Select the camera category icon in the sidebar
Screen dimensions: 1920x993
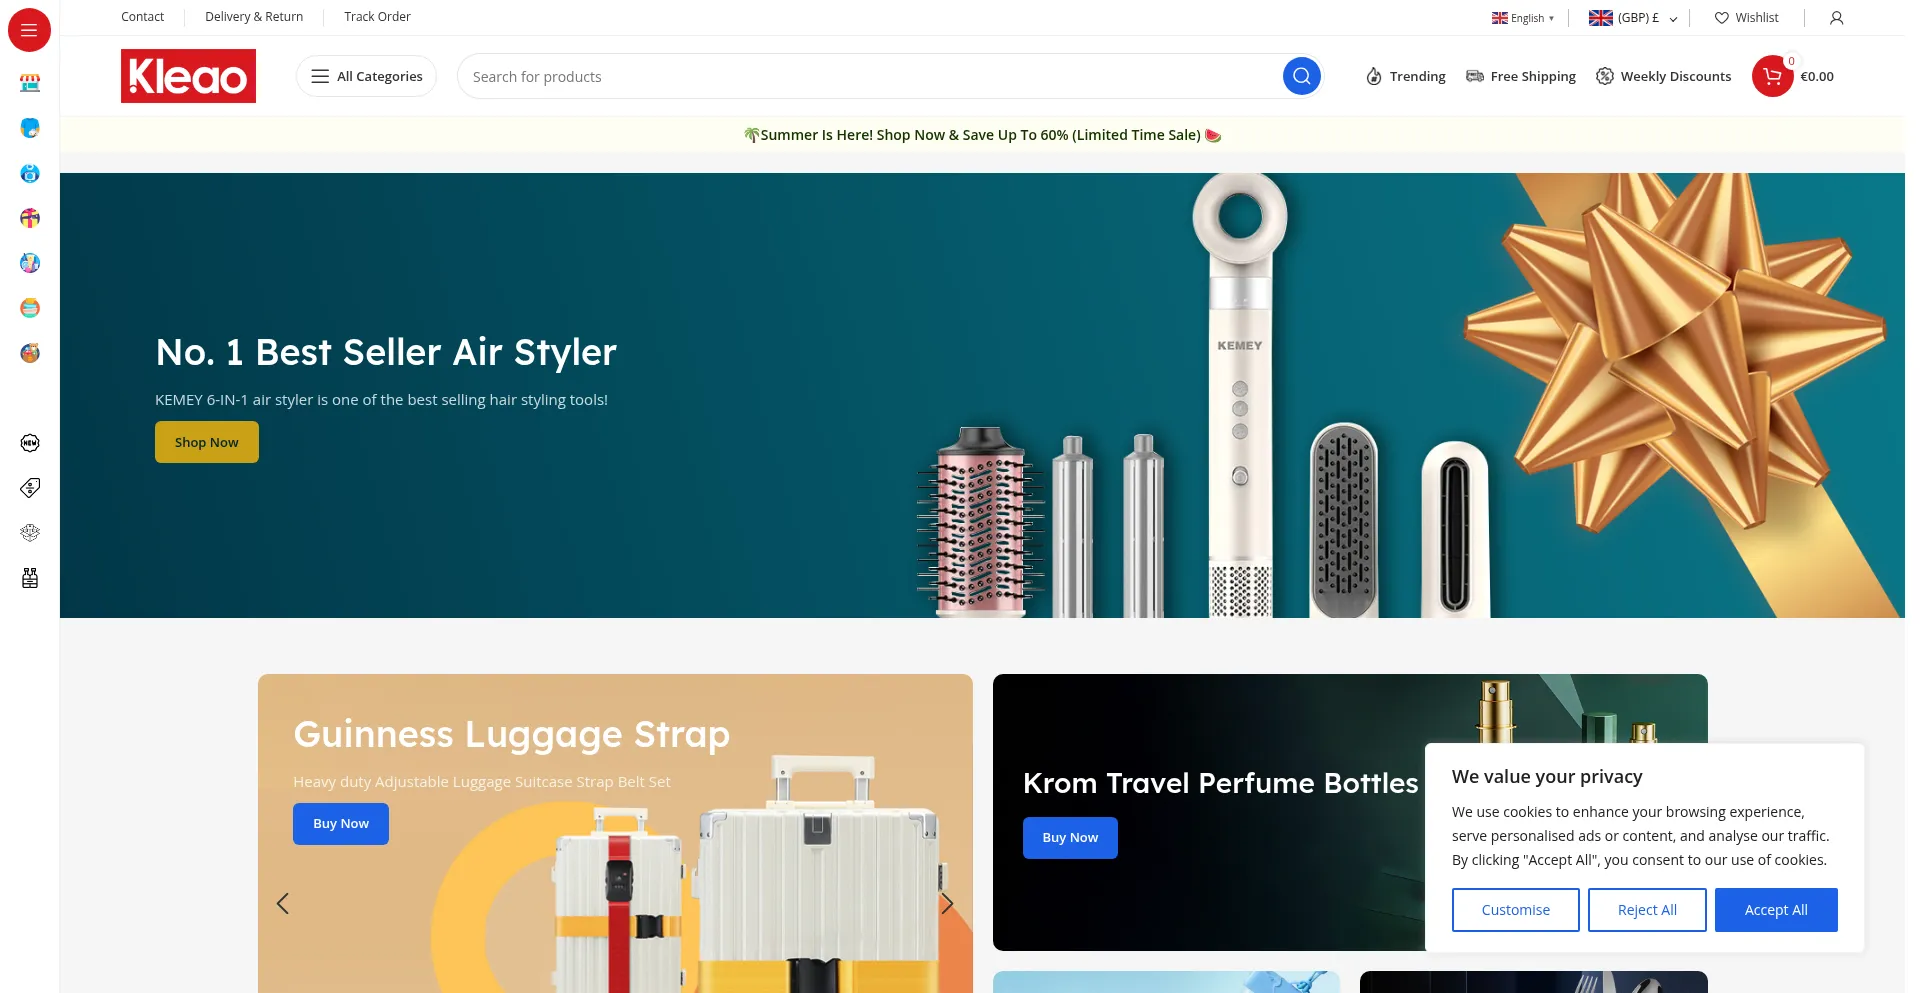(x=30, y=173)
